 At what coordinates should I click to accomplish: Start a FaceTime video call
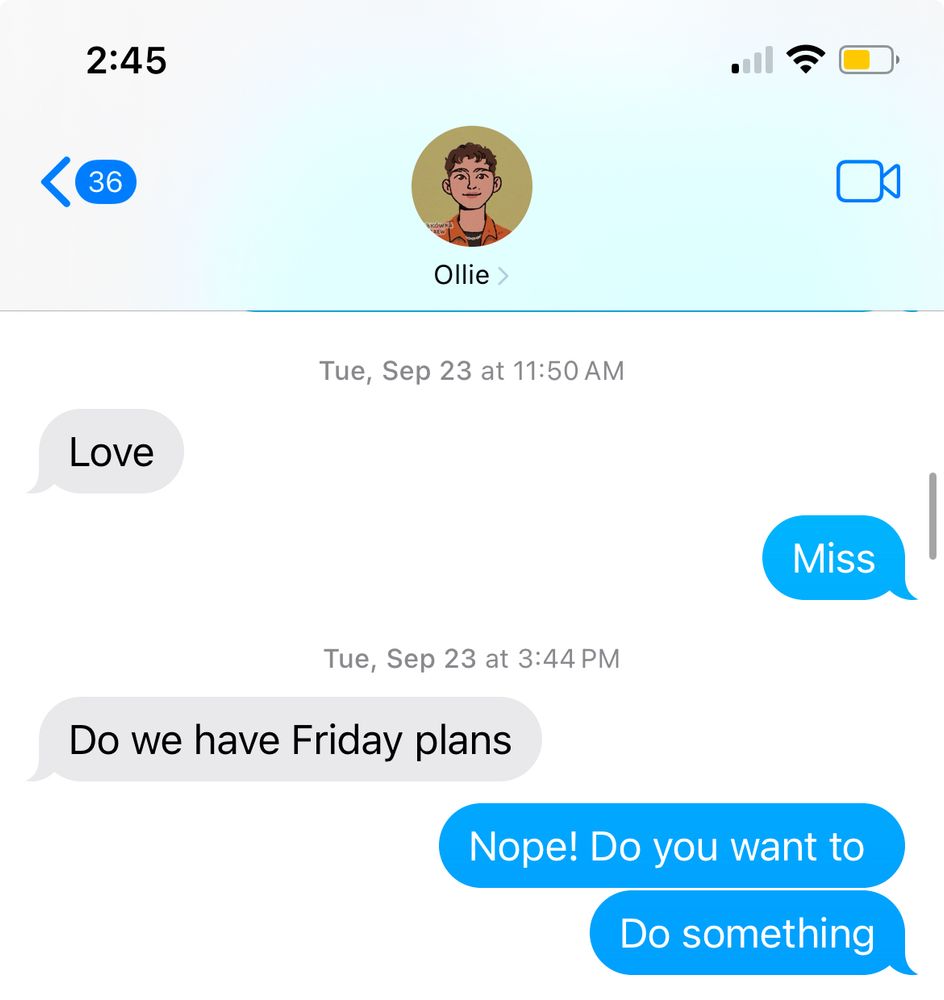pos(867,182)
